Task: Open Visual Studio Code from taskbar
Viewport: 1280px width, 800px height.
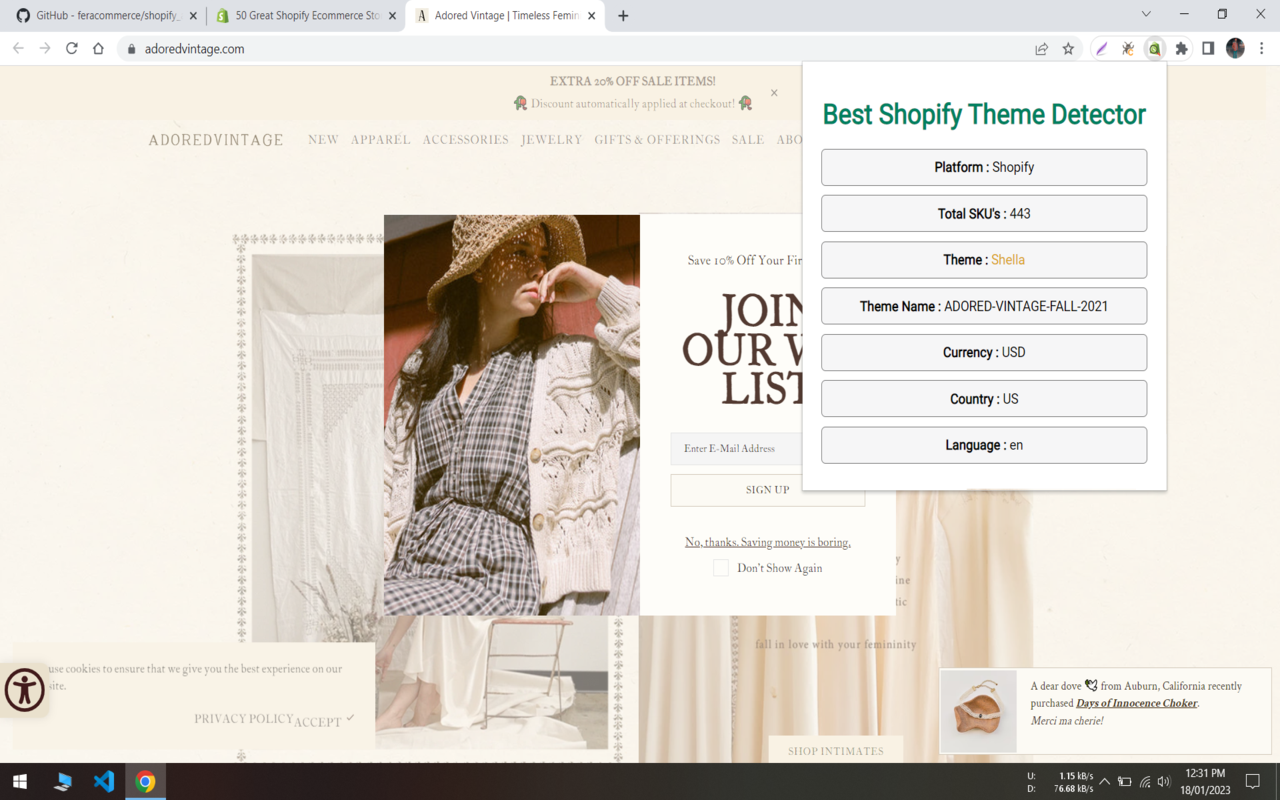Action: click(x=104, y=781)
